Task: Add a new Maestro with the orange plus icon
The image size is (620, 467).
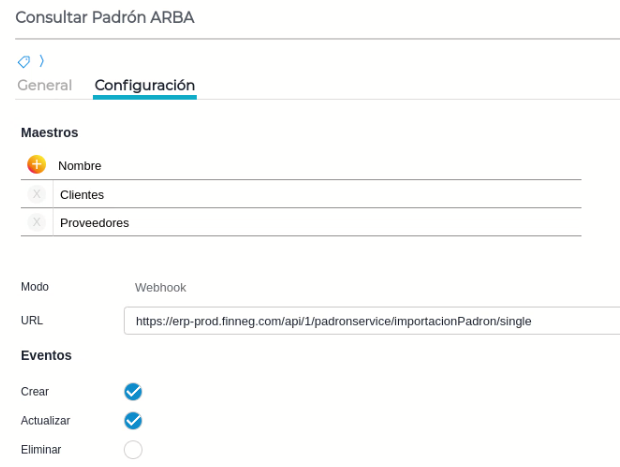Action: point(37,165)
